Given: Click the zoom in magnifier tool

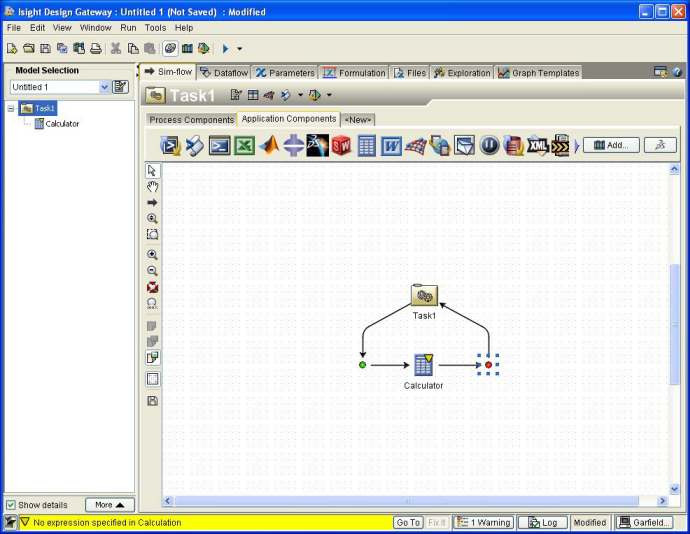Looking at the screenshot, I should [x=152, y=254].
